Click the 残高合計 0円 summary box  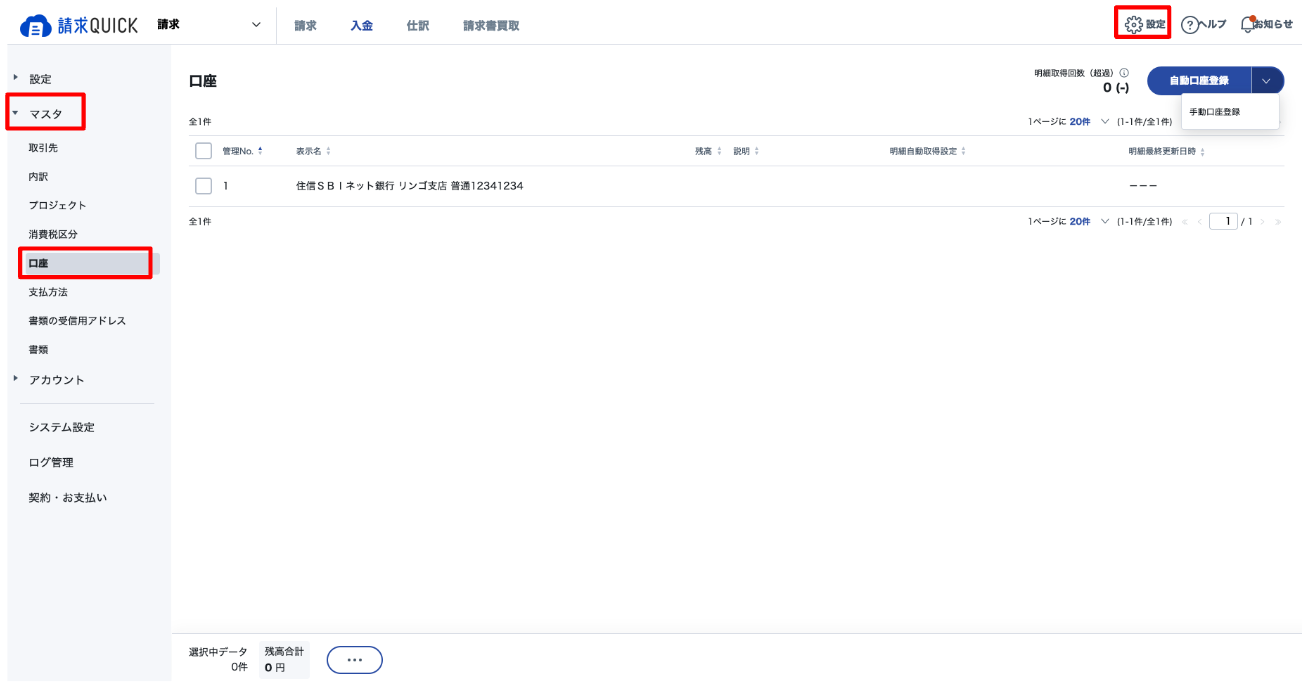(x=284, y=660)
